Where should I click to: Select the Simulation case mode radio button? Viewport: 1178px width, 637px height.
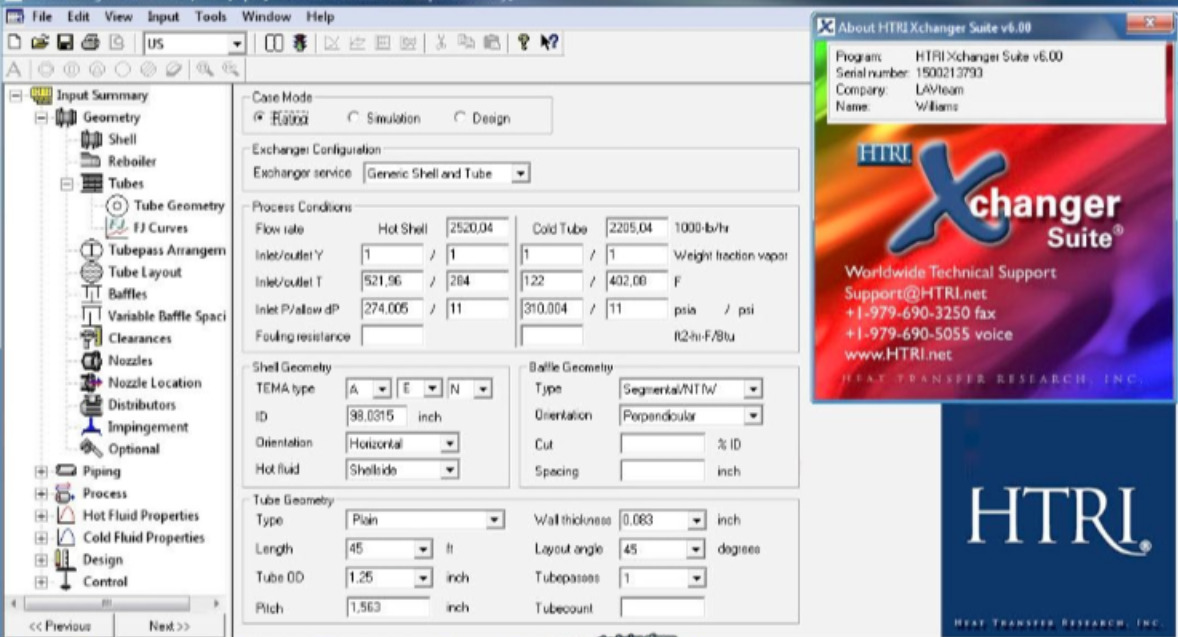353,118
